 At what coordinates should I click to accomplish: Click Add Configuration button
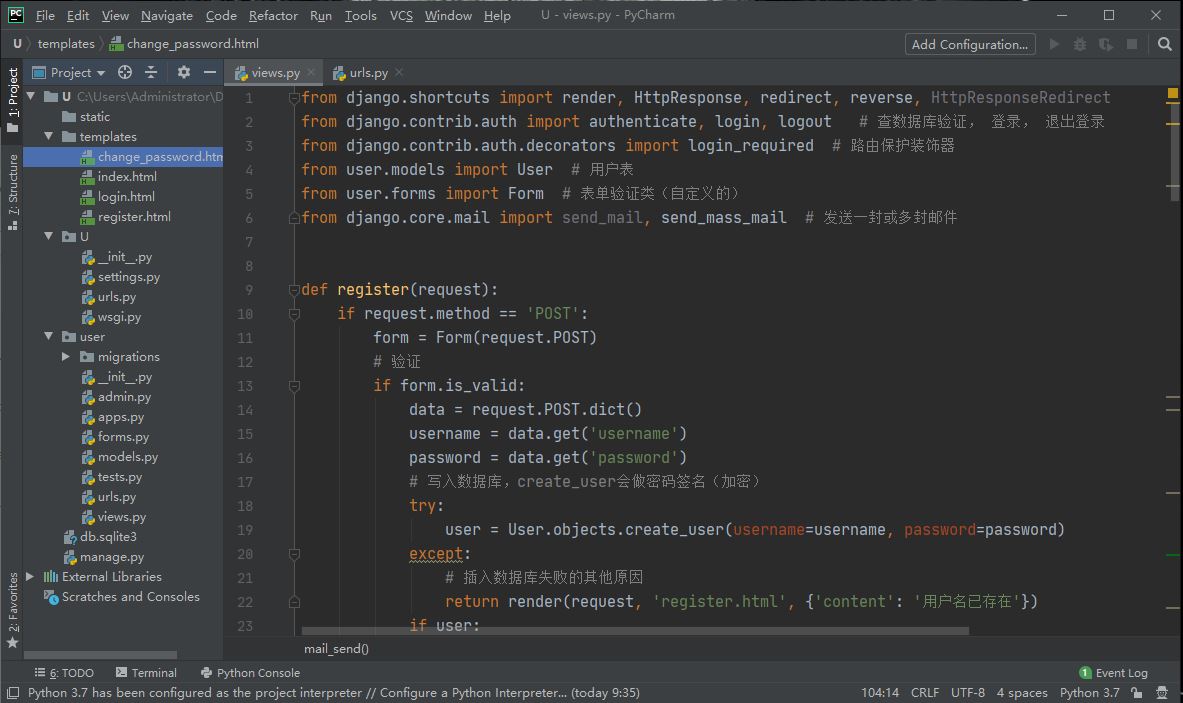click(969, 45)
